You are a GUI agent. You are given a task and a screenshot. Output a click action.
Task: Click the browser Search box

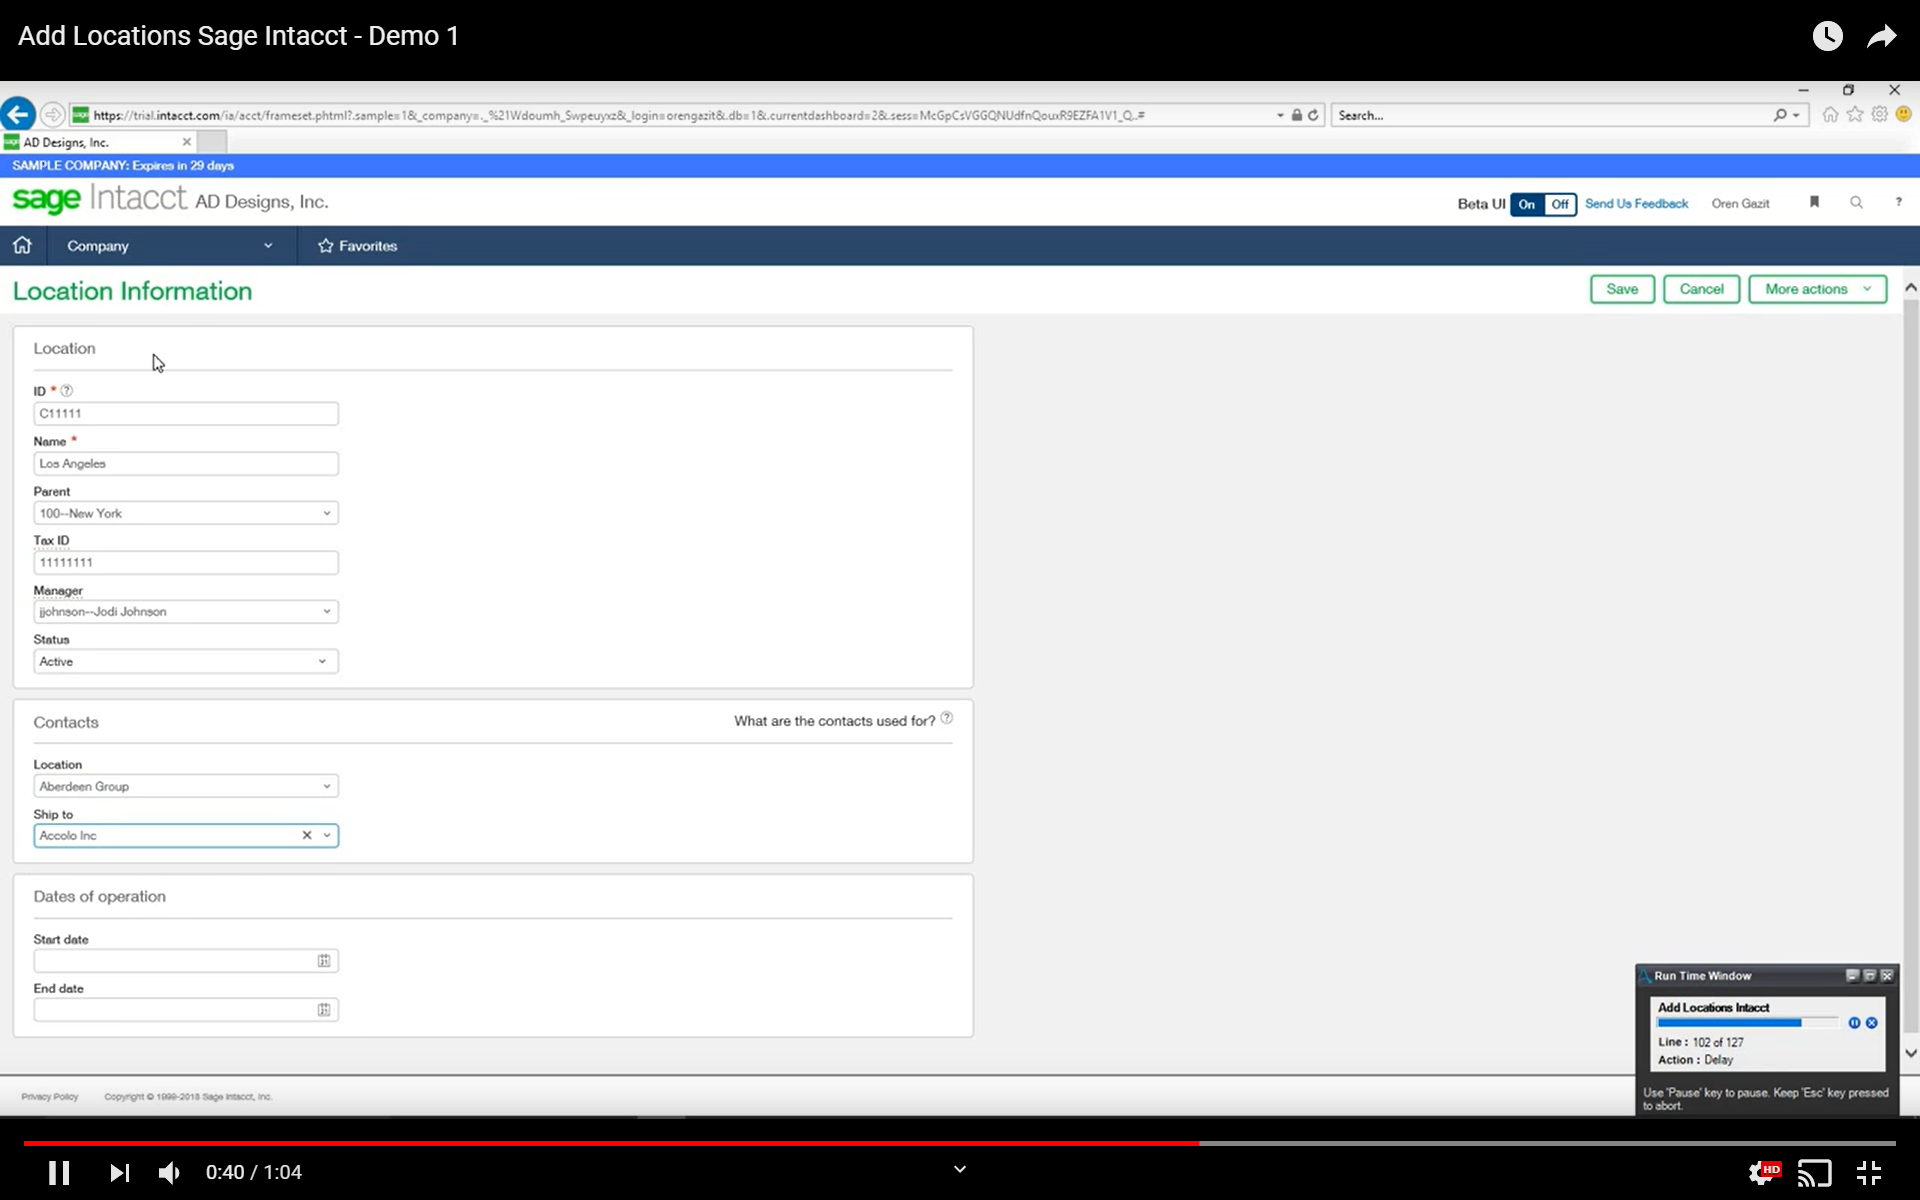tap(1550, 115)
